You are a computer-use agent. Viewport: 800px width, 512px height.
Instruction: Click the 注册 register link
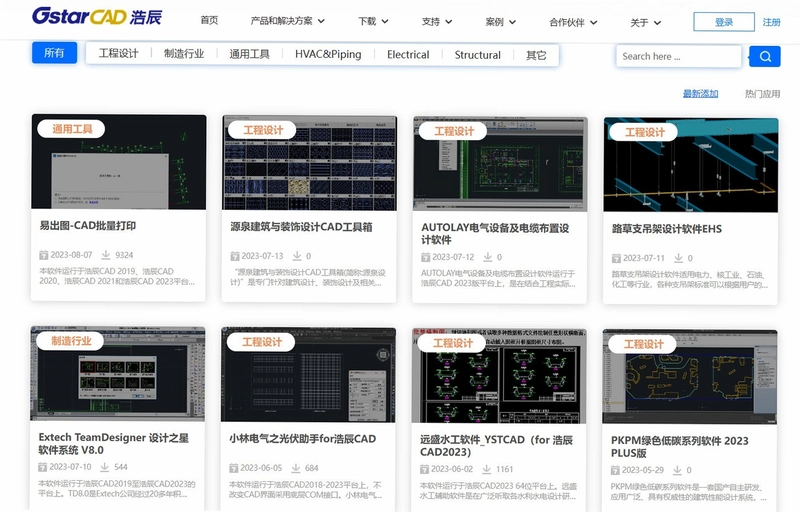click(x=771, y=22)
